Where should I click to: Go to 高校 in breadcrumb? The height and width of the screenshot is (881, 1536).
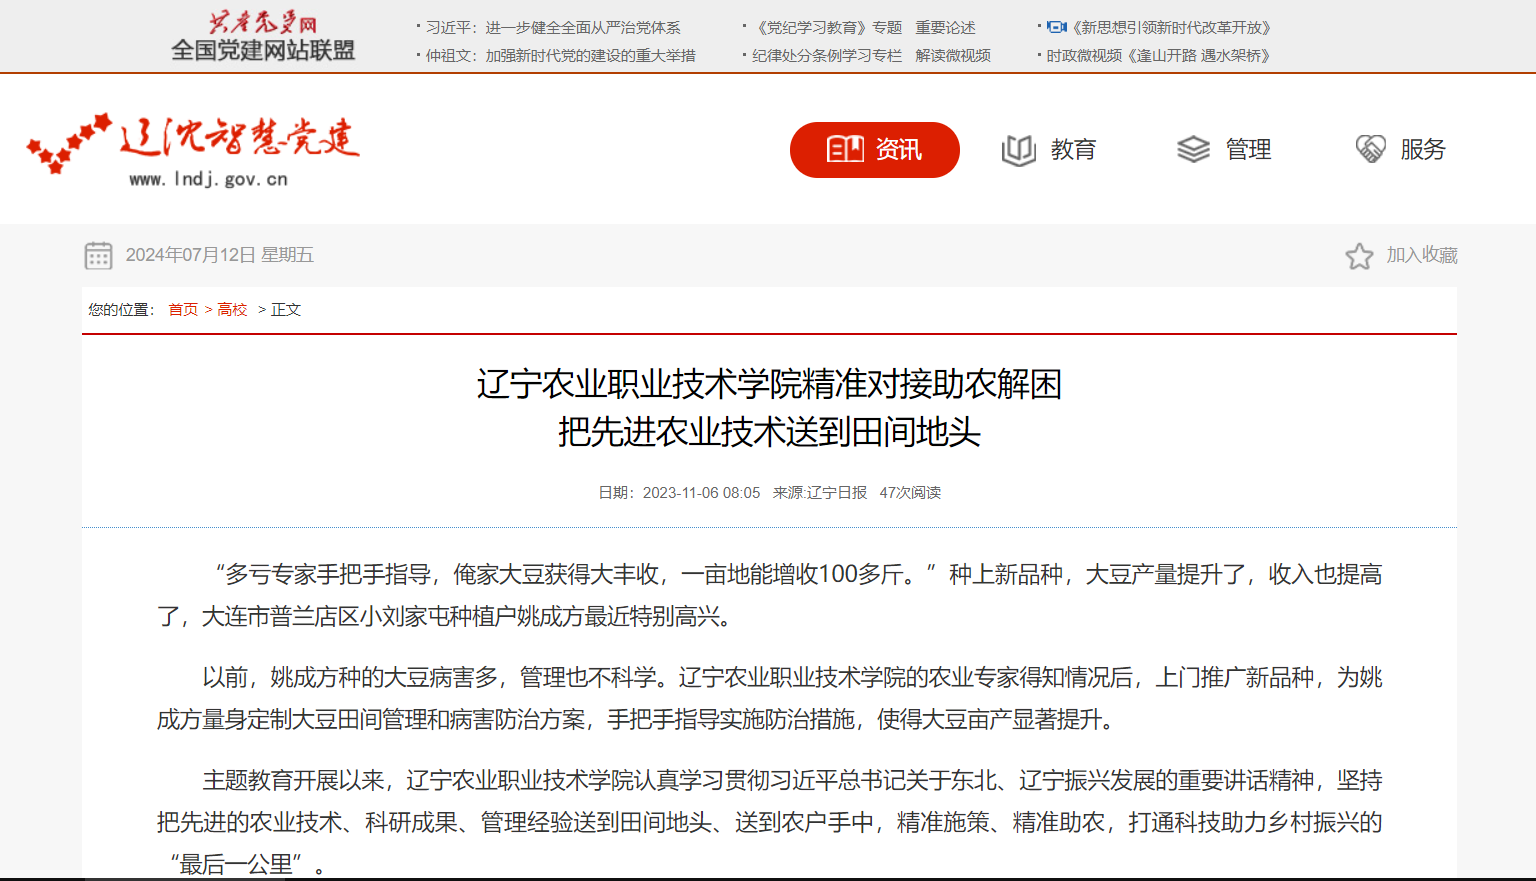tap(232, 310)
